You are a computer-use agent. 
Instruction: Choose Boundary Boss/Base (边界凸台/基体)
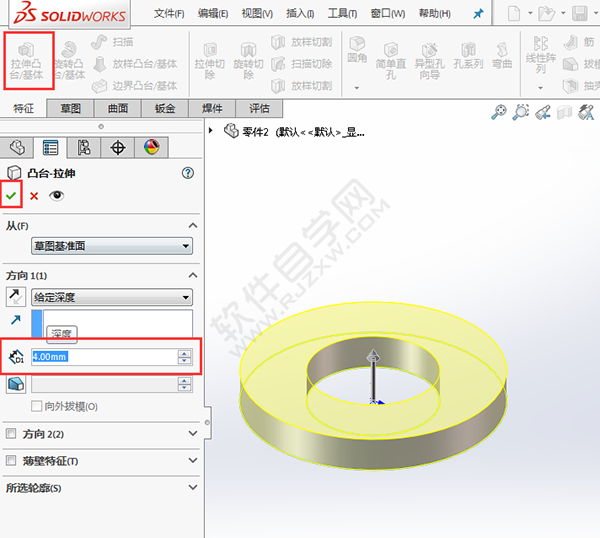pyautogui.click(x=135, y=86)
